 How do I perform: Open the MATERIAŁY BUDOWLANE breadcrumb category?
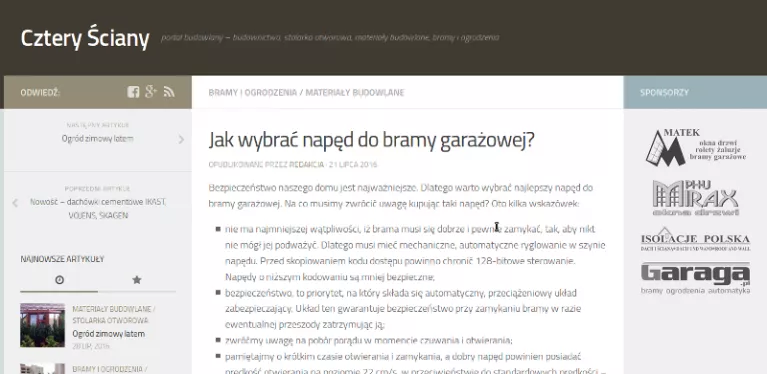[355, 92]
